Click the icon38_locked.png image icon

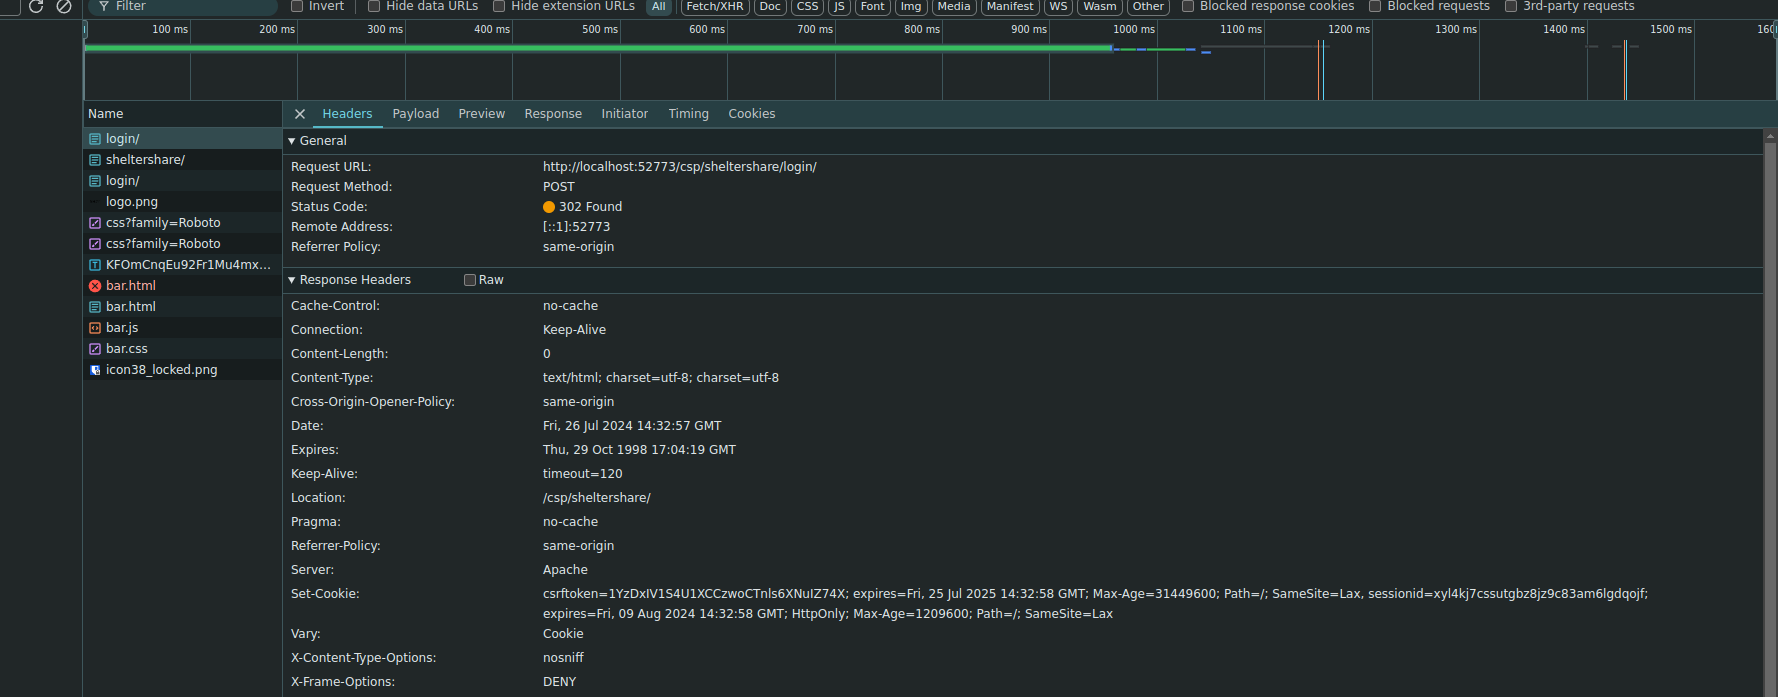click(95, 370)
